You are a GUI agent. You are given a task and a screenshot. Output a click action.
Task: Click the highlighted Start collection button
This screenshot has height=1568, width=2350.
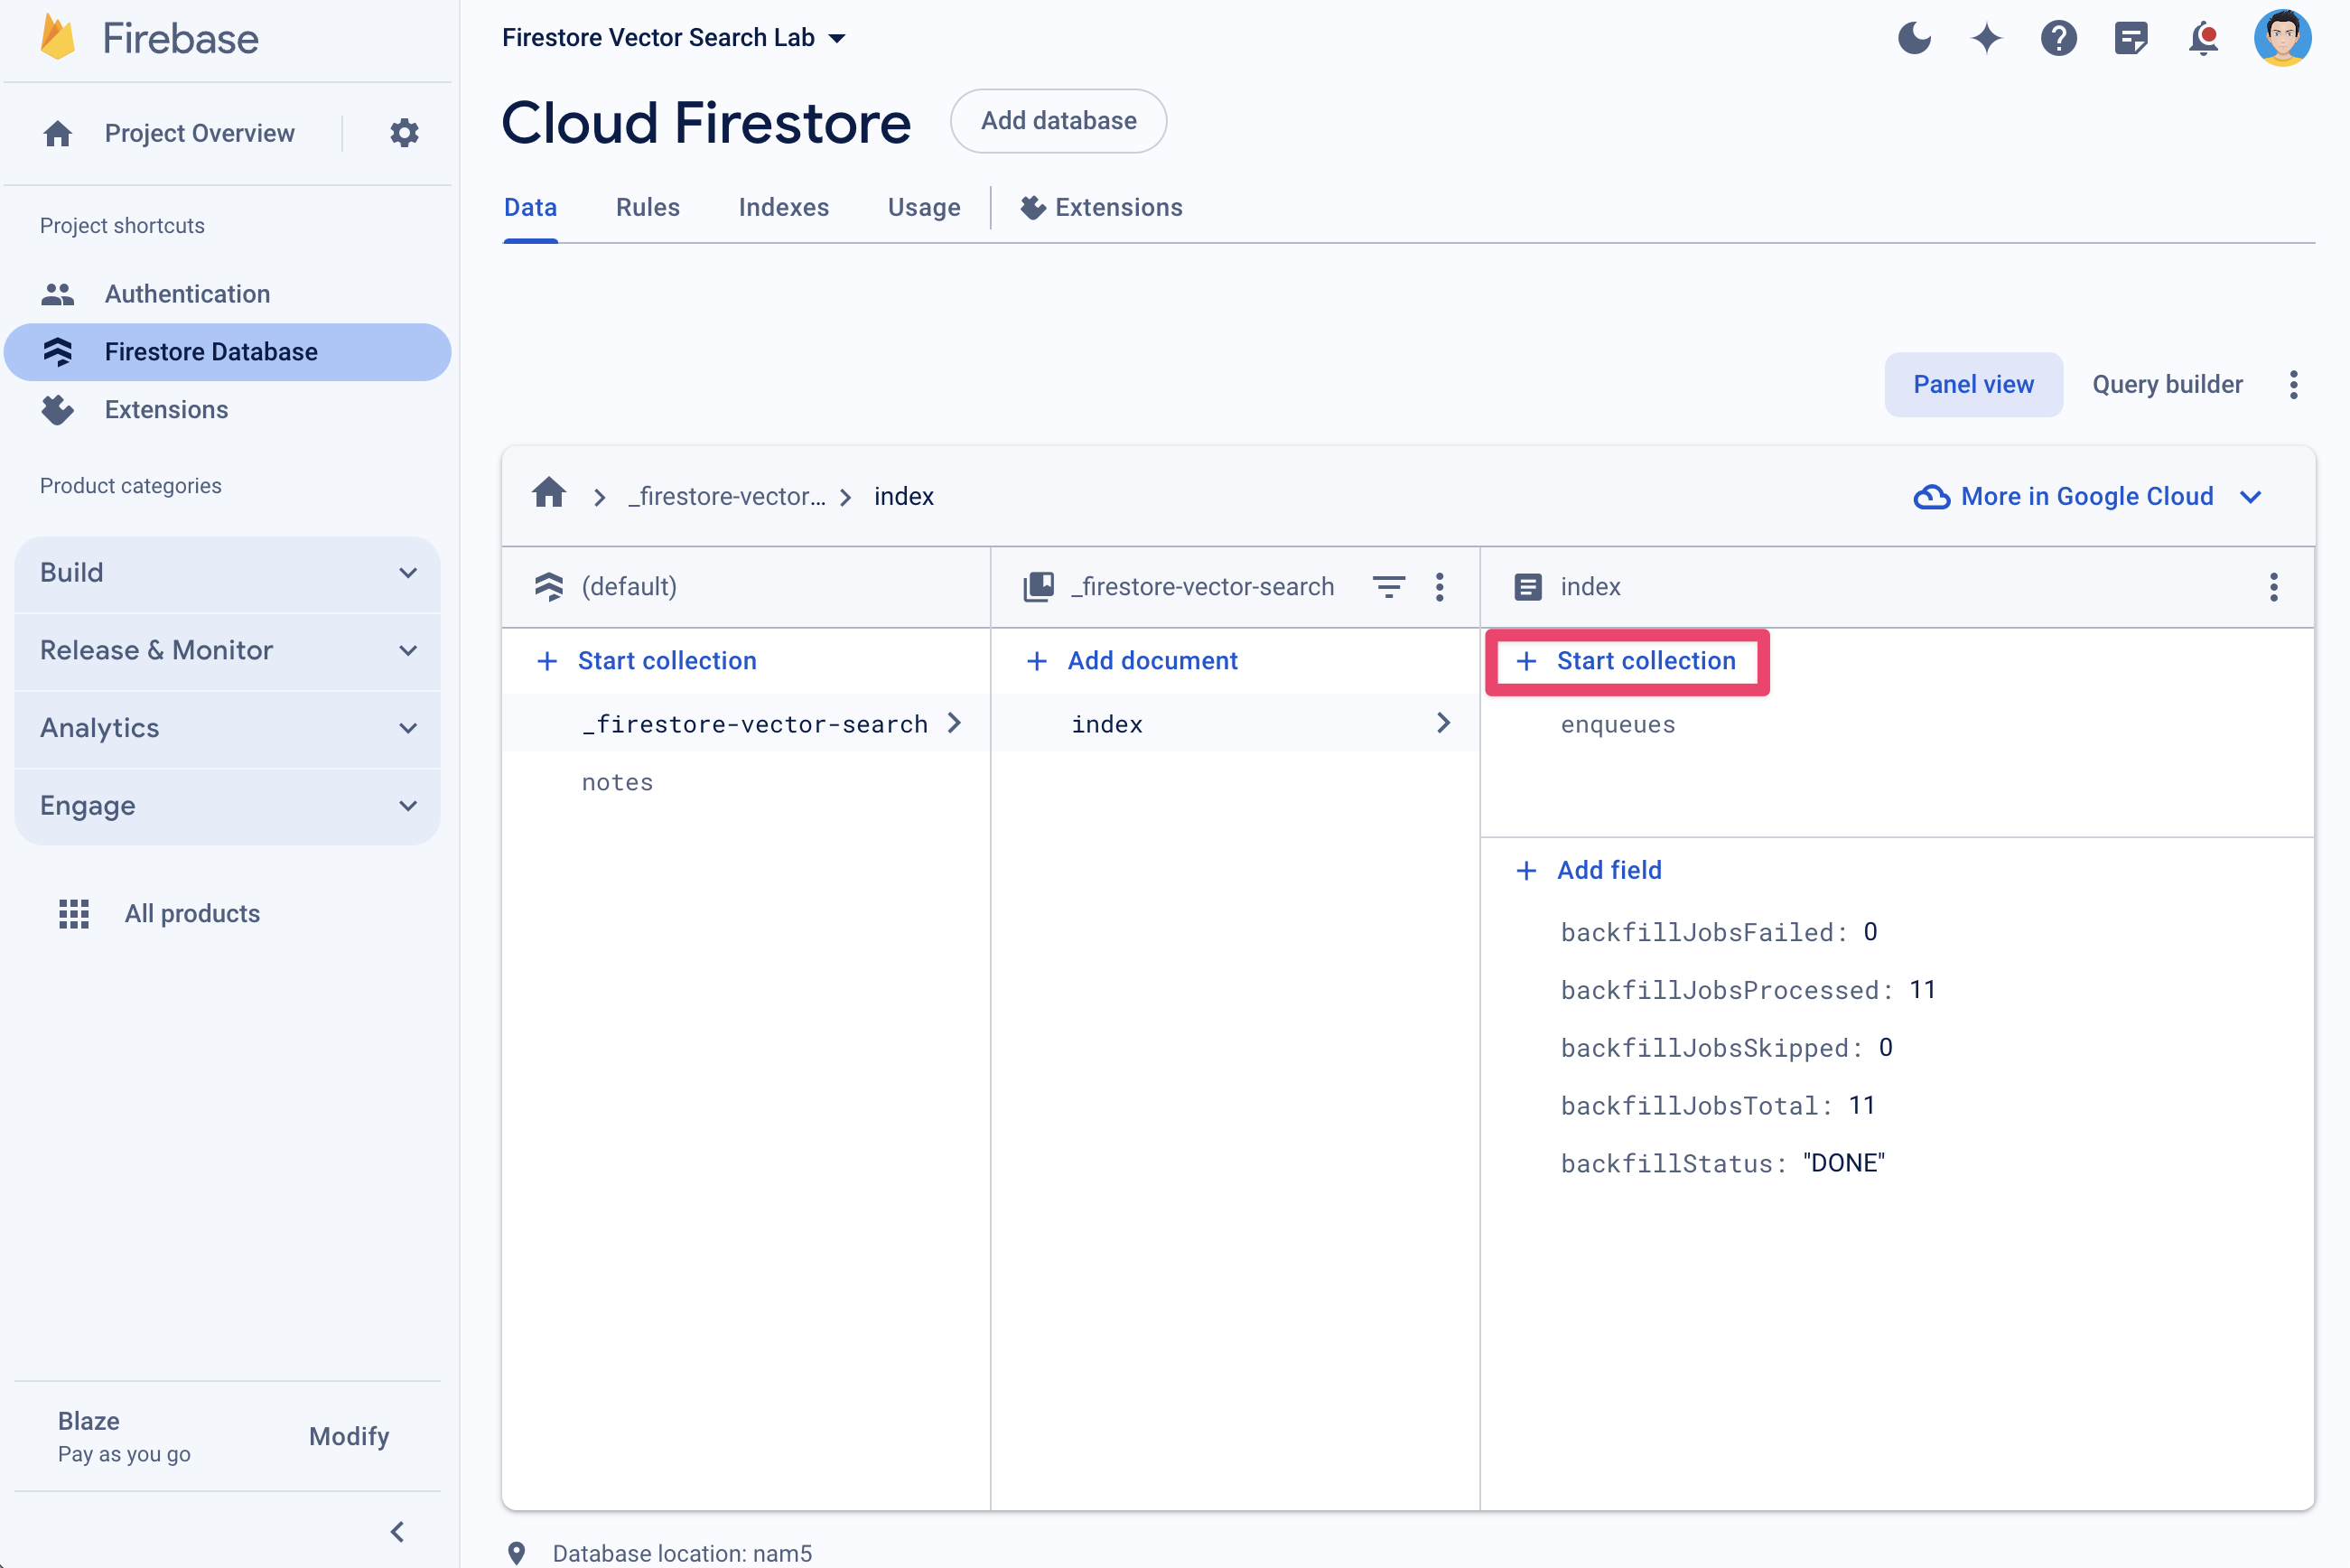[x=1626, y=659]
